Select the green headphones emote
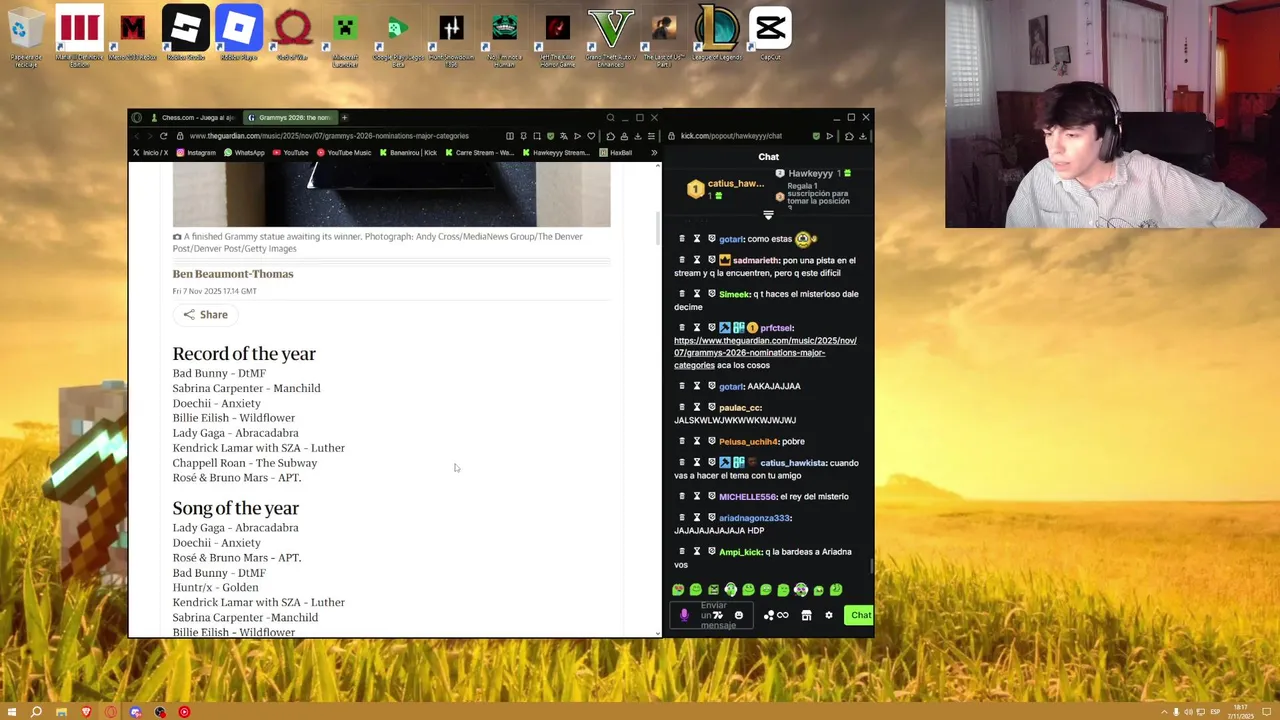Viewport: 1280px width, 720px height. point(730,590)
